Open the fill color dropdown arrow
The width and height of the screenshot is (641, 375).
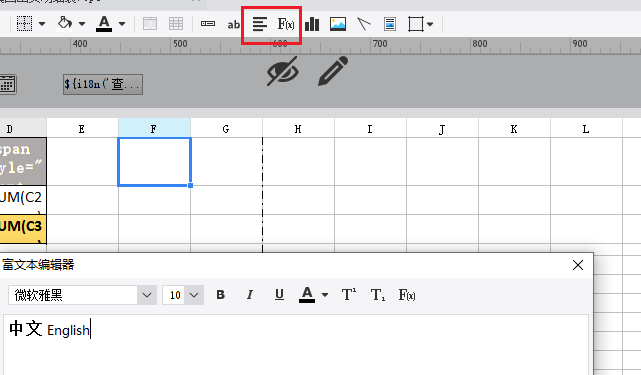82,24
